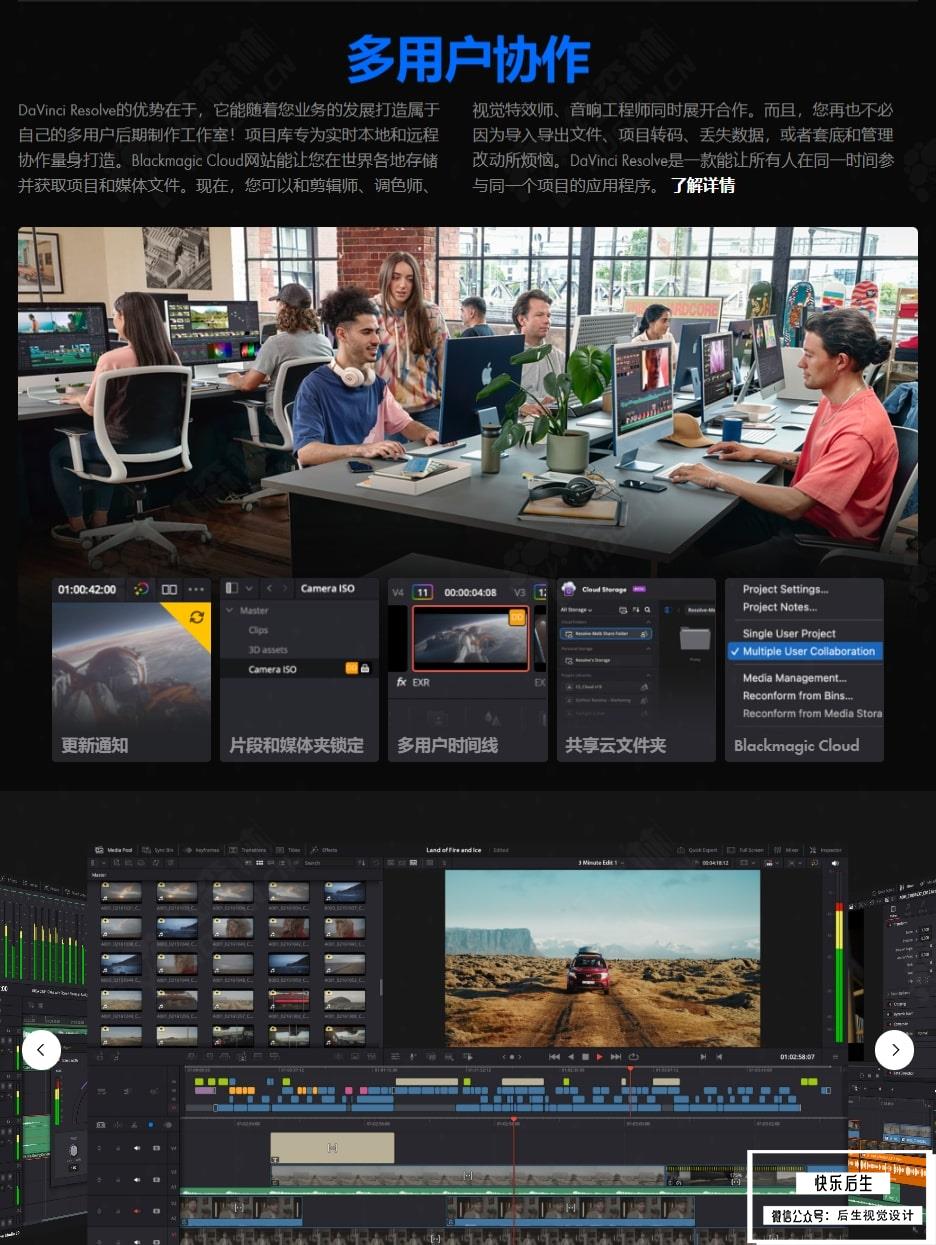Open the Effects panel tab
The image size is (936, 1245).
pos(324,850)
